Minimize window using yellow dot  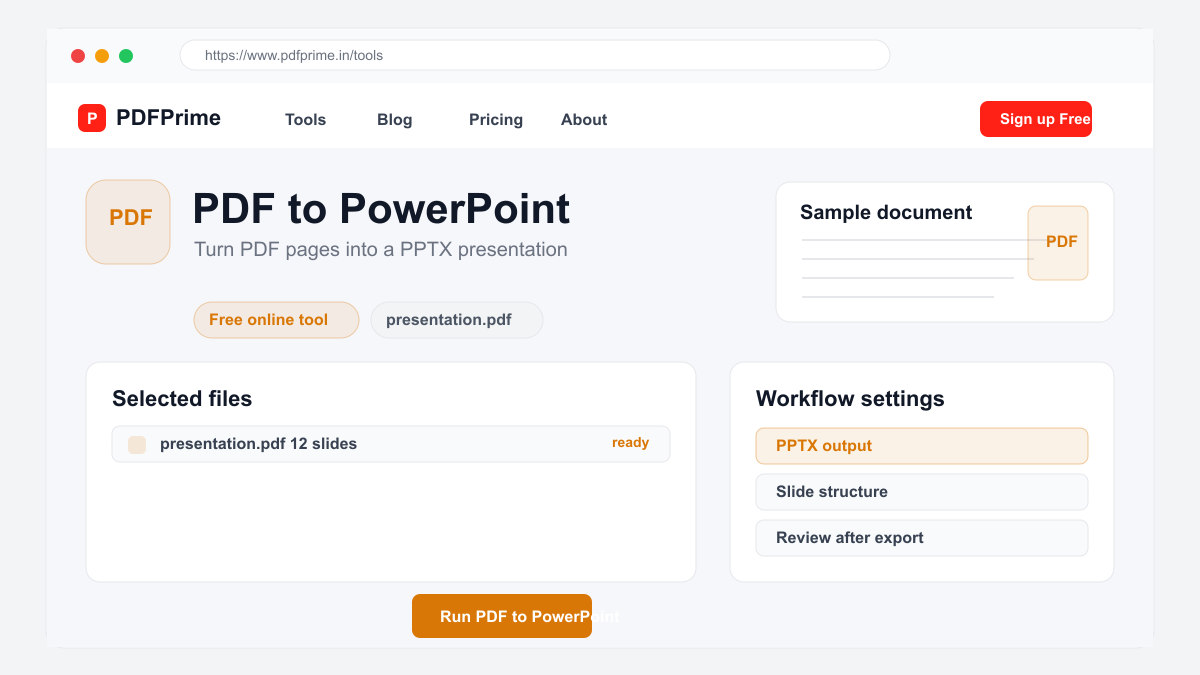point(102,56)
